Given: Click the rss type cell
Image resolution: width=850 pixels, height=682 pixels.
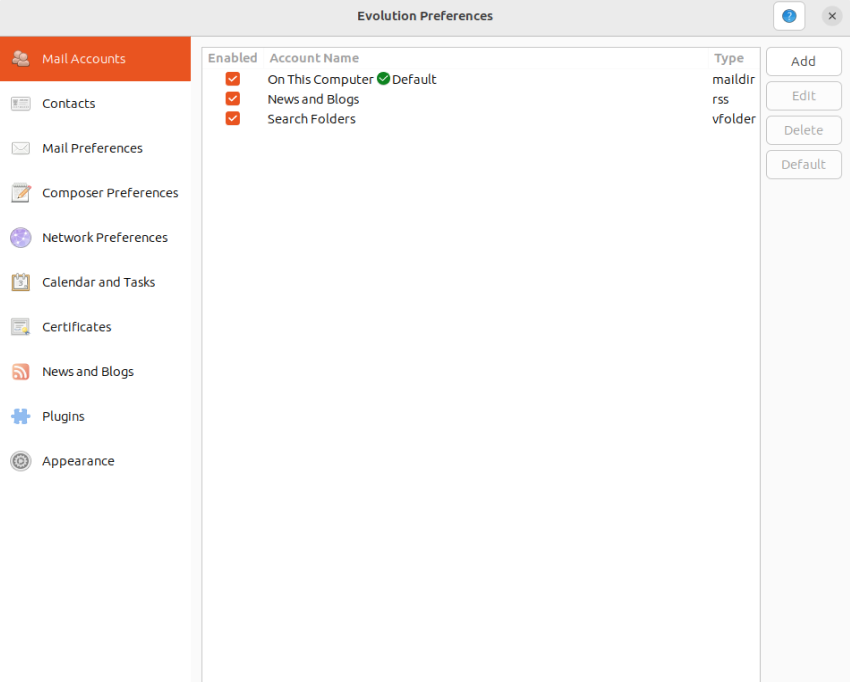Looking at the screenshot, I should point(720,99).
